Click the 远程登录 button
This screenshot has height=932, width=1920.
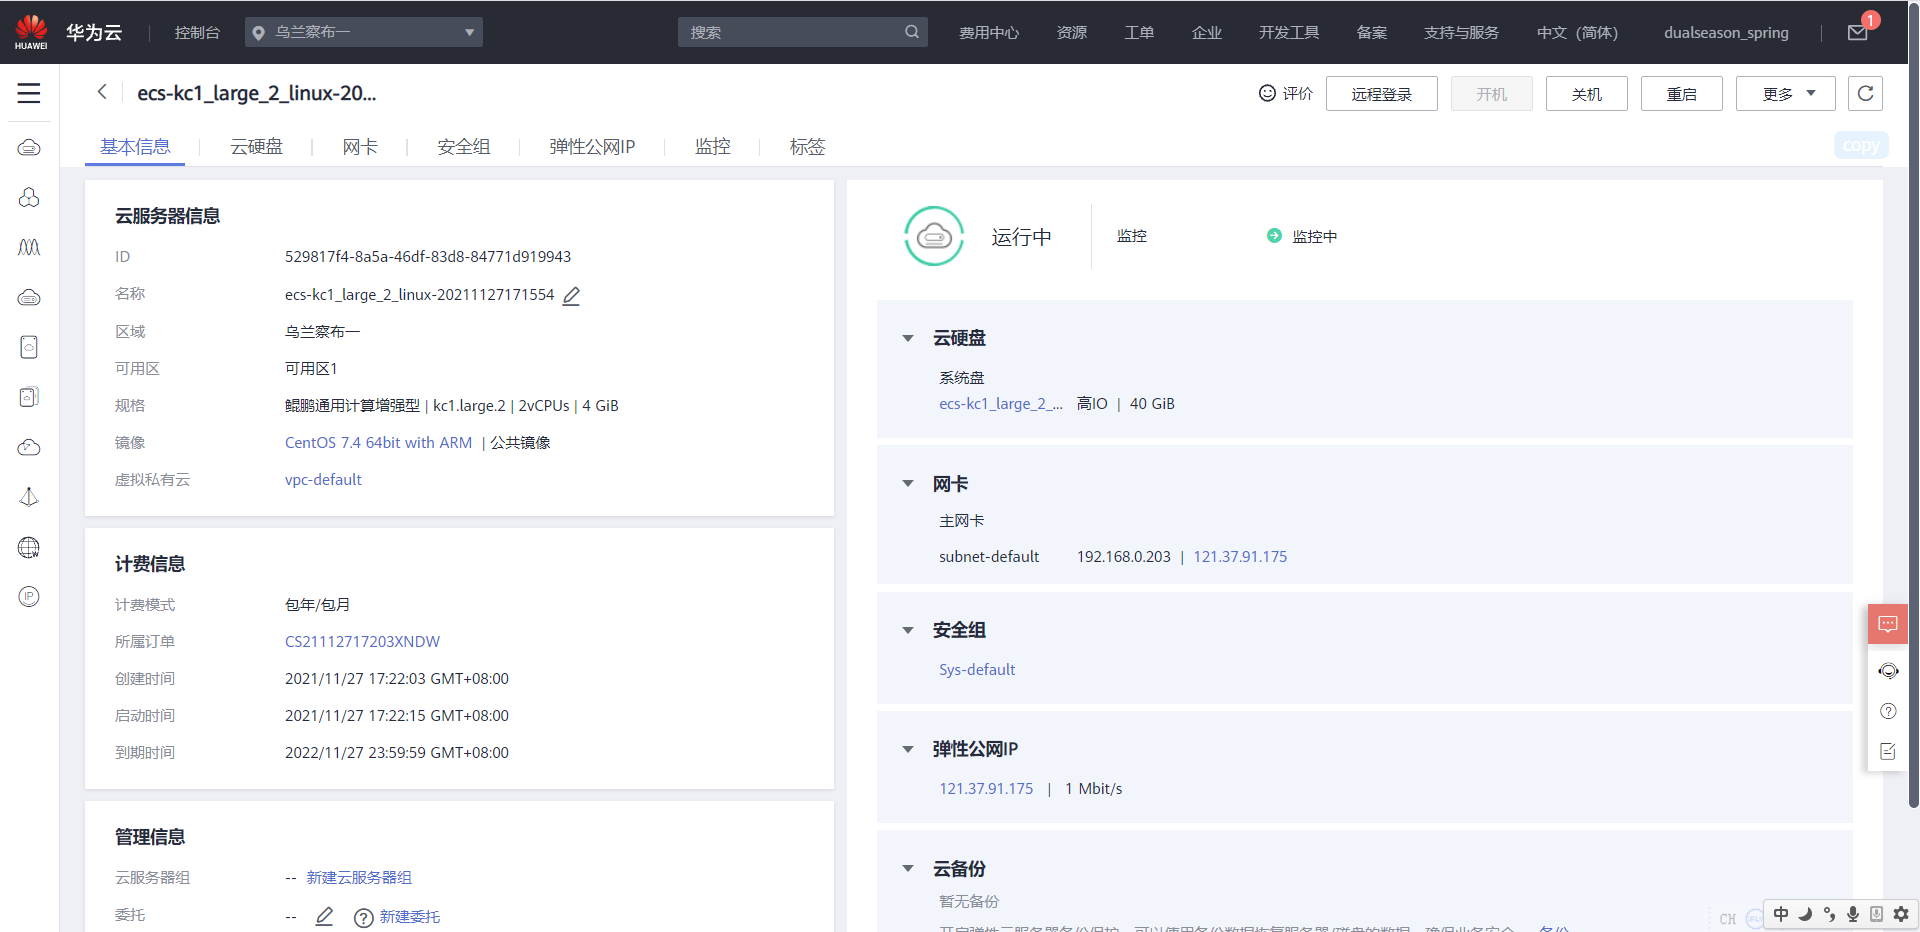tap(1382, 93)
